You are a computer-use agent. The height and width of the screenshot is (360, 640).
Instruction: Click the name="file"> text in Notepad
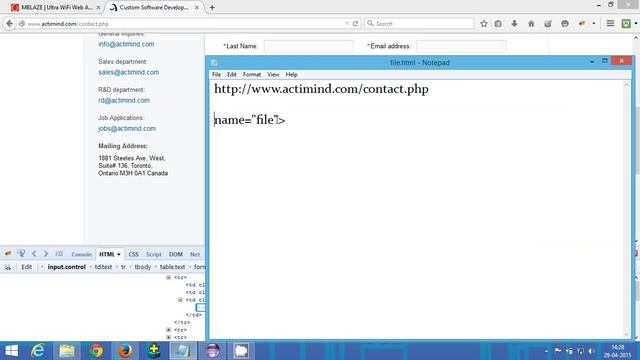click(249, 120)
